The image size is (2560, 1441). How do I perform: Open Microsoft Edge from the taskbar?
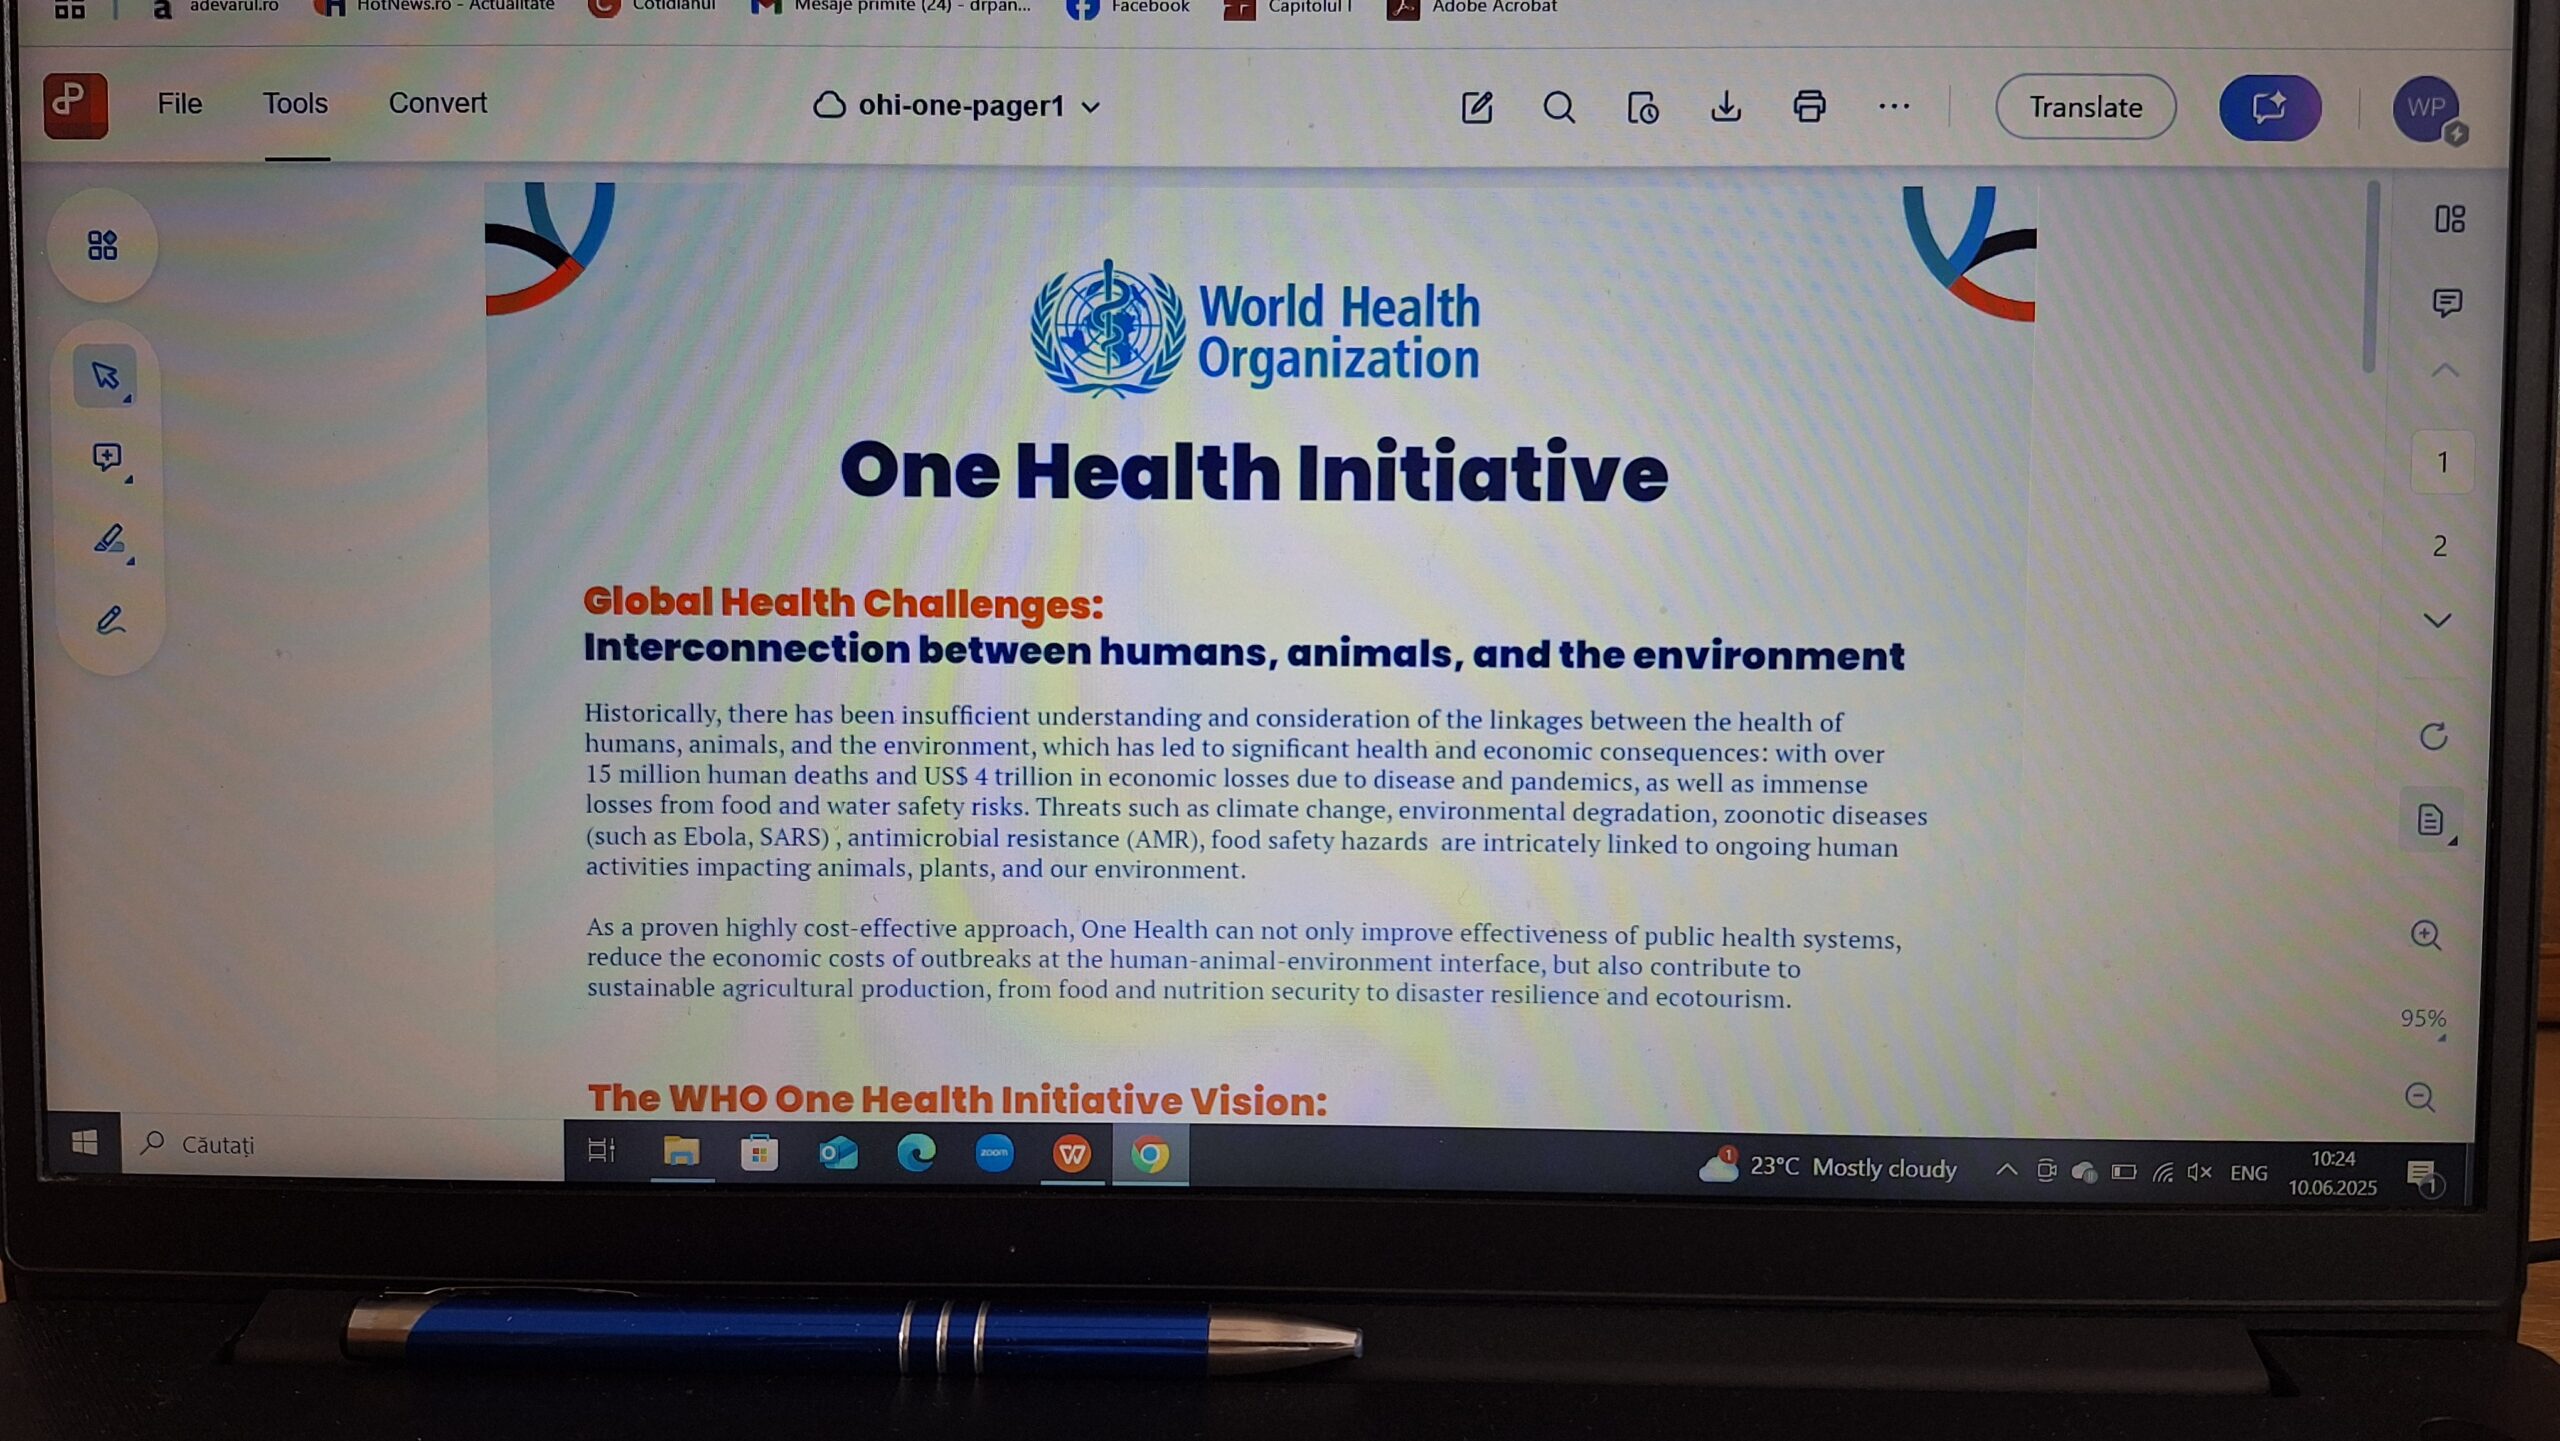916,1154
